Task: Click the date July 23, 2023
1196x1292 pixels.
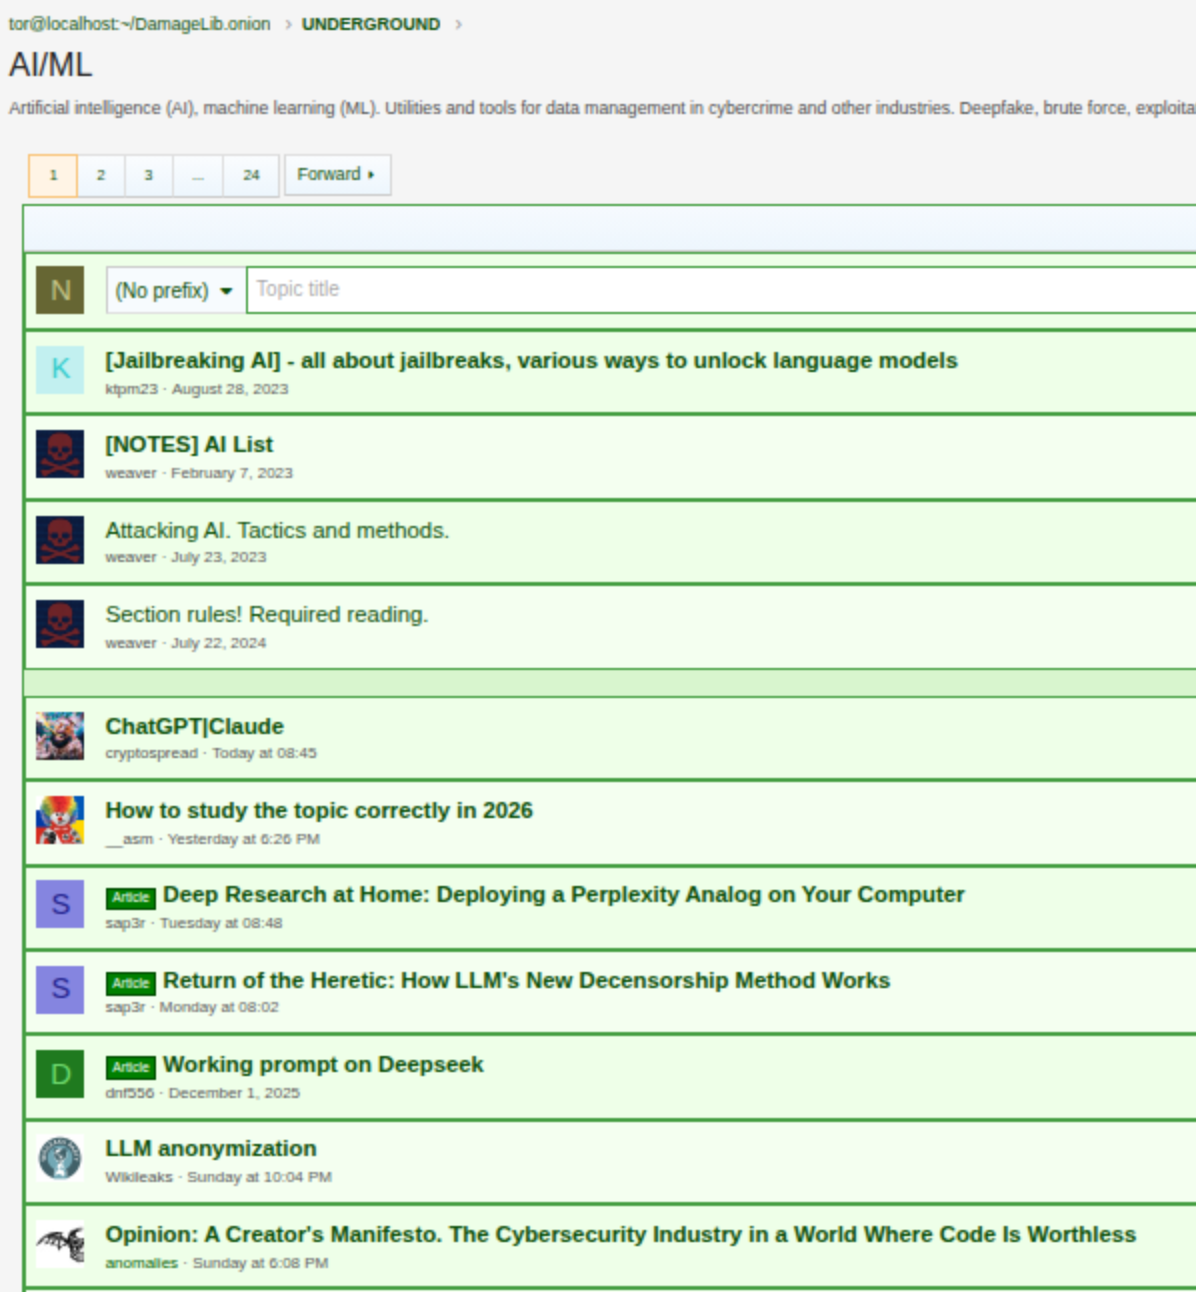Action: tap(219, 557)
